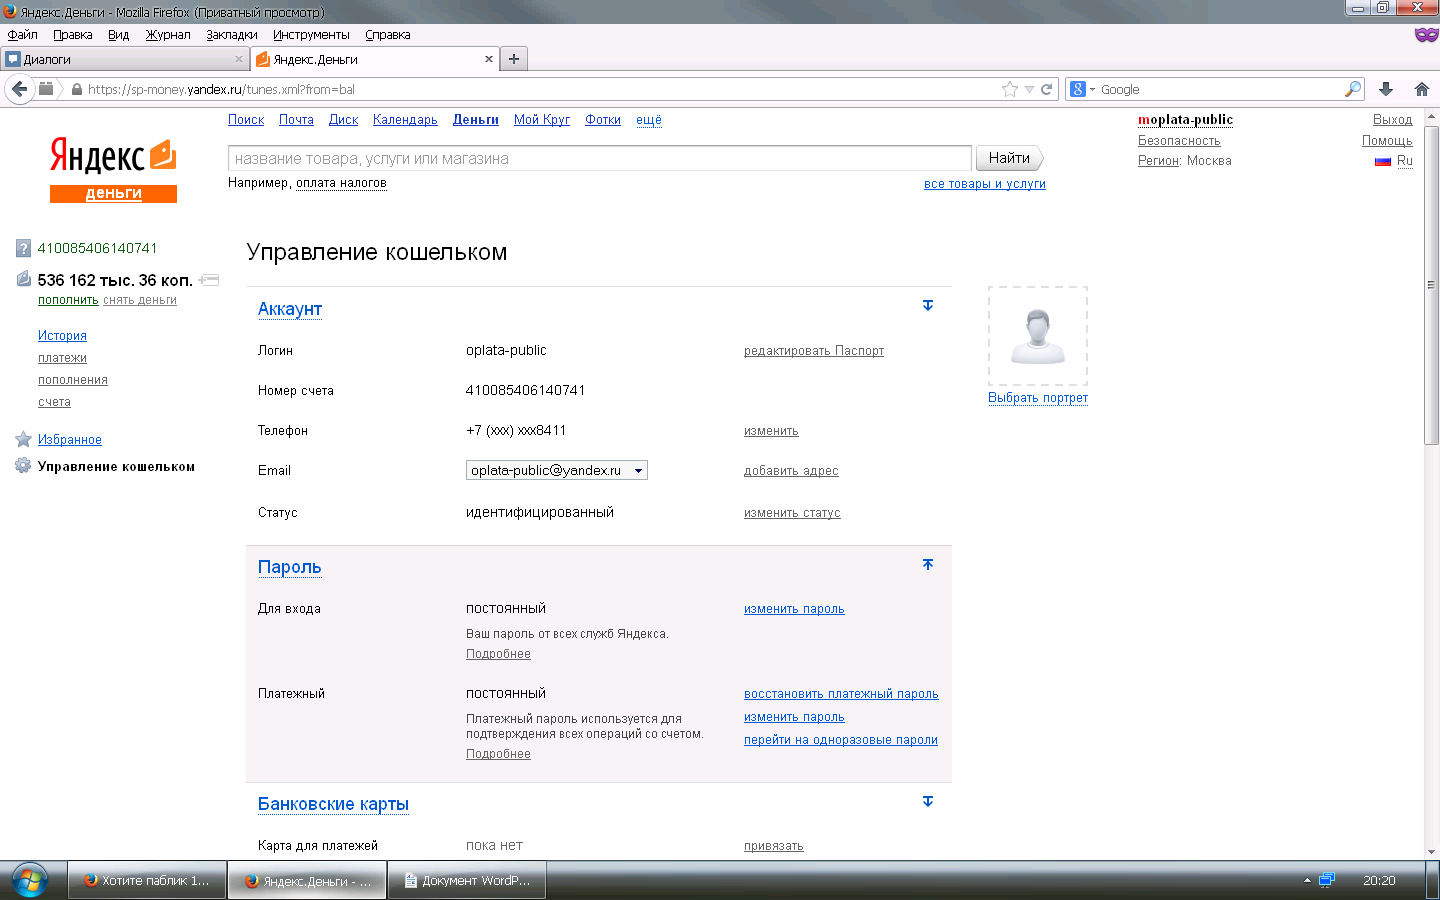Open the Инструменты menu
Image resolution: width=1440 pixels, height=900 pixels.
pyautogui.click(x=311, y=35)
